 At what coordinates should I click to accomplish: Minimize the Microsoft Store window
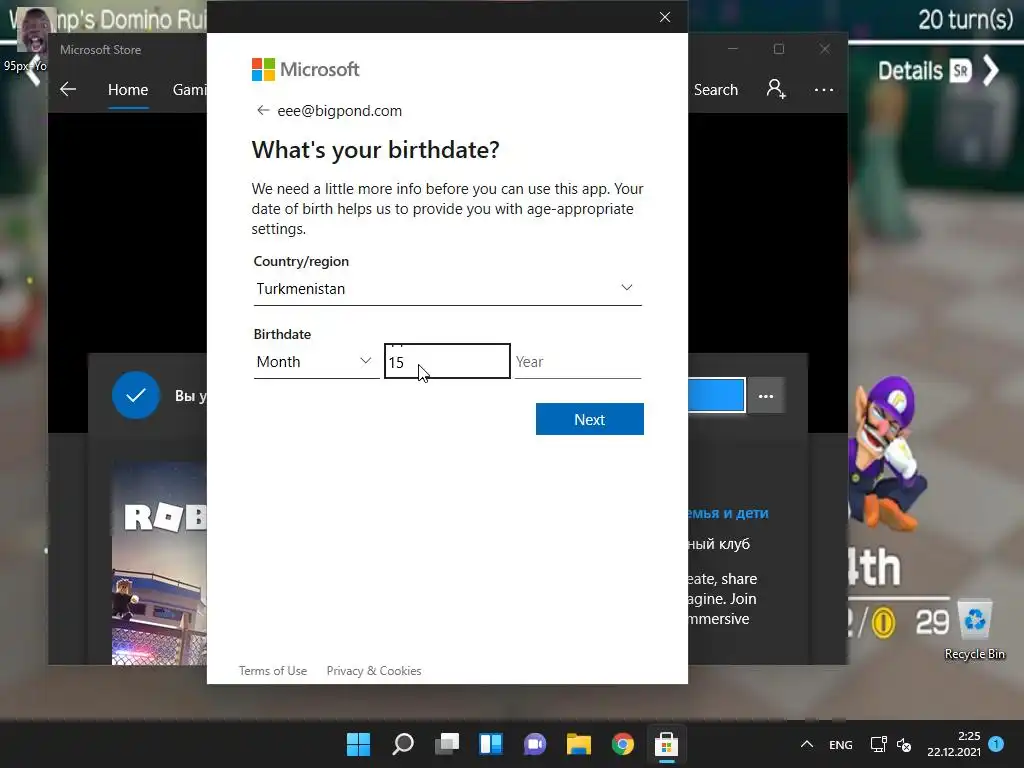pyautogui.click(x=733, y=49)
